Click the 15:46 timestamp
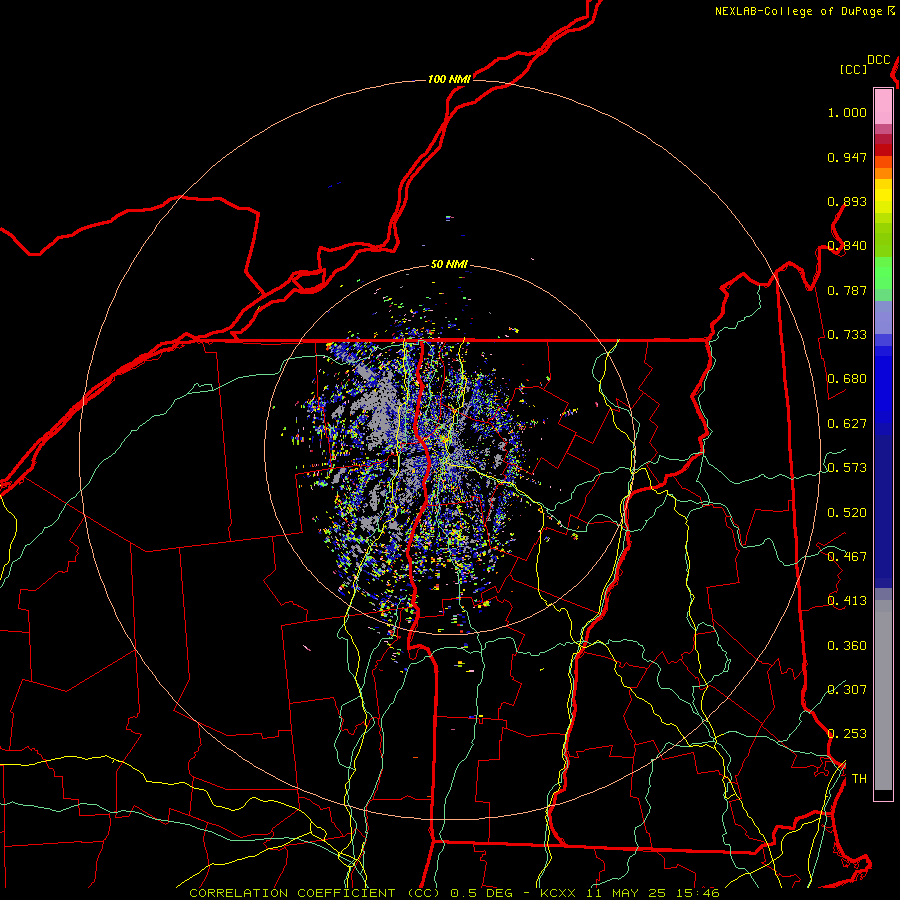The image size is (900, 900). pos(698,893)
